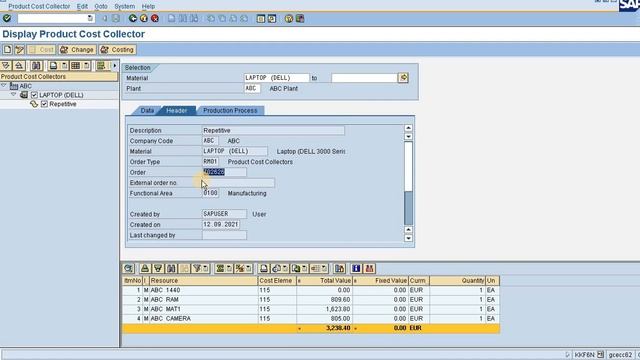
Task: Click Material from field LAPTOP (DELL)
Action: [277, 78]
